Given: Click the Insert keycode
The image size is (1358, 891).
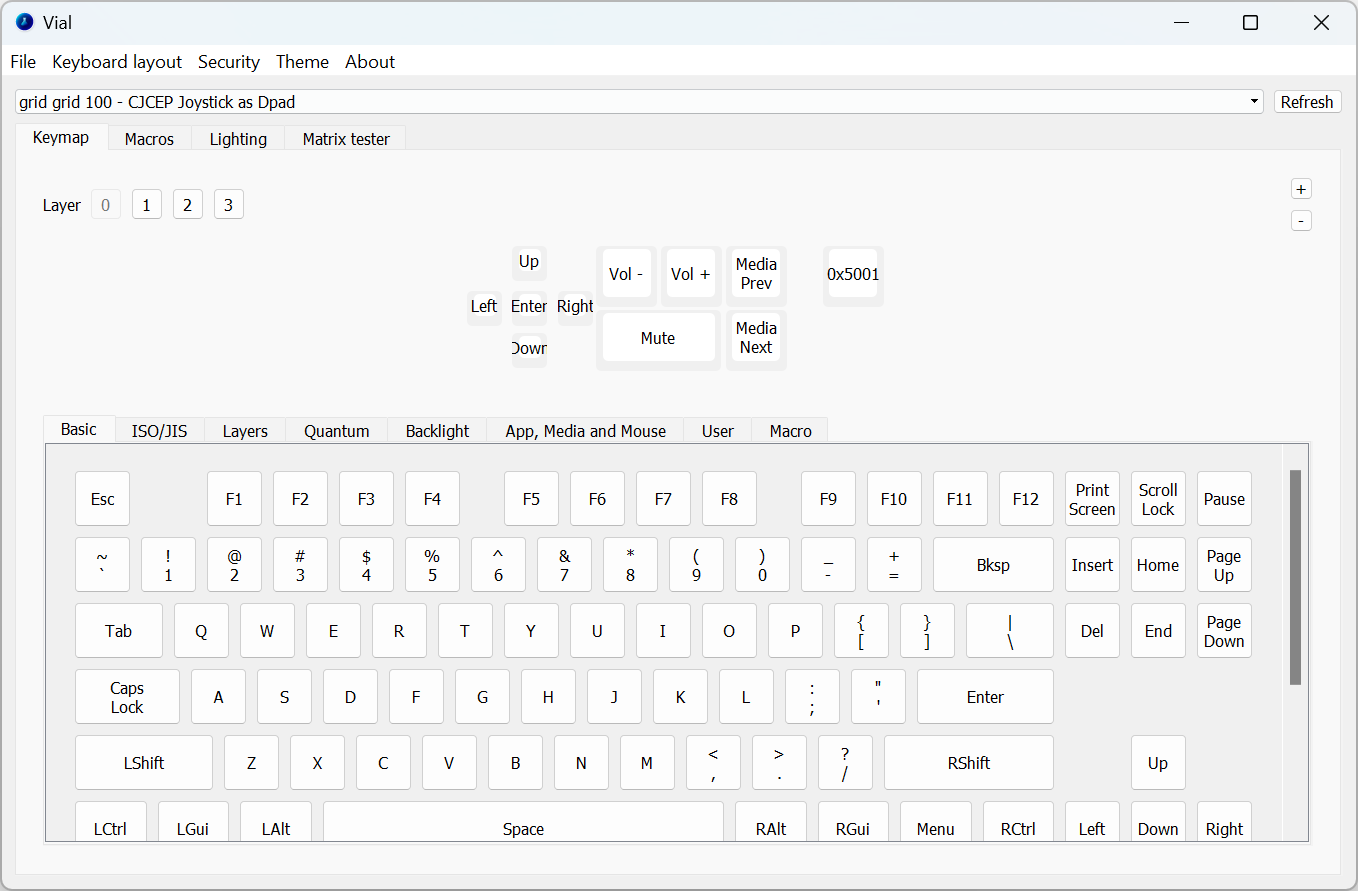Looking at the screenshot, I should [1092, 565].
